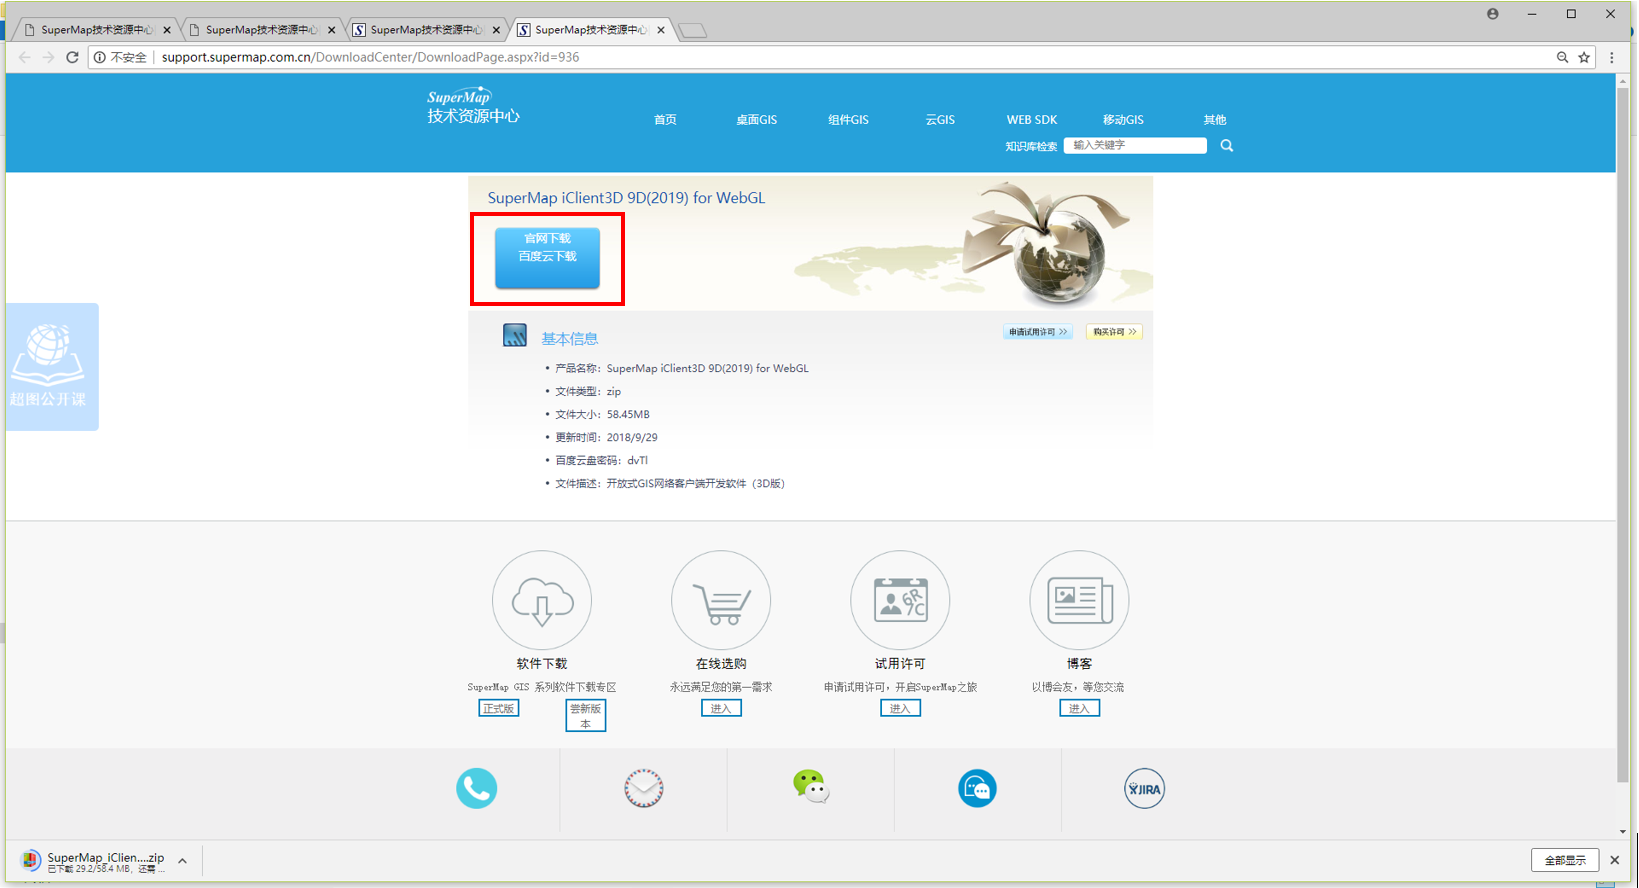1639x888 pixels.
Task: Click 进入 under 试用许可
Action: [x=900, y=708]
